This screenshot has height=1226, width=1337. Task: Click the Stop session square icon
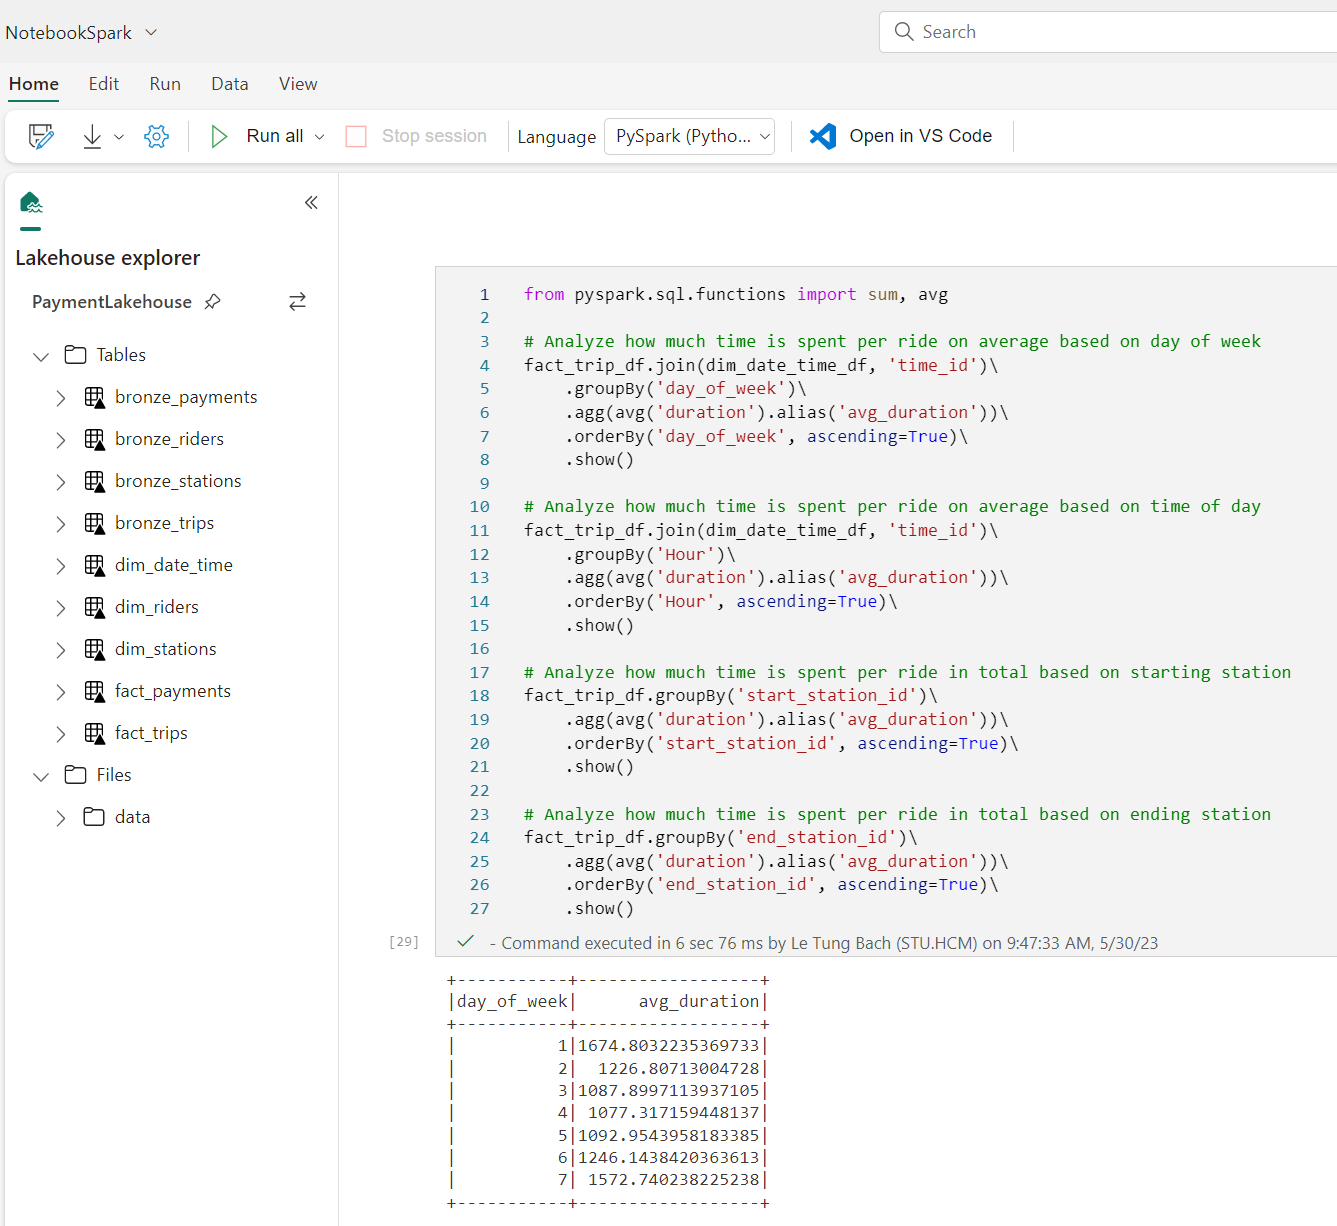(356, 136)
